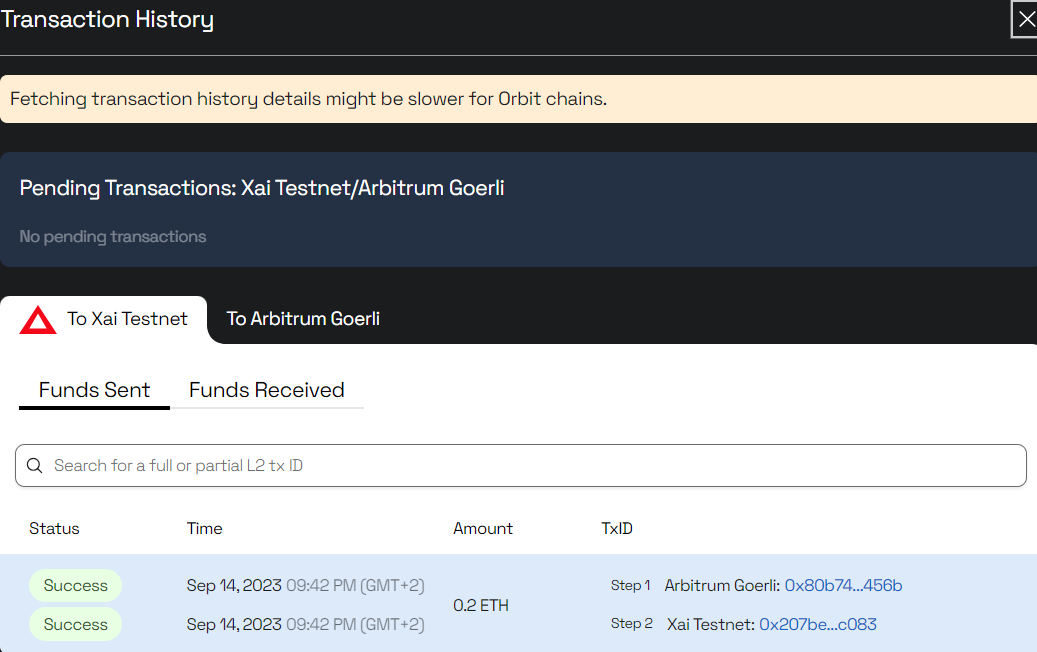Viewport: 1037px width, 652px height.
Task: Click the 0.2 ETH amount value
Action: click(x=481, y=605)
